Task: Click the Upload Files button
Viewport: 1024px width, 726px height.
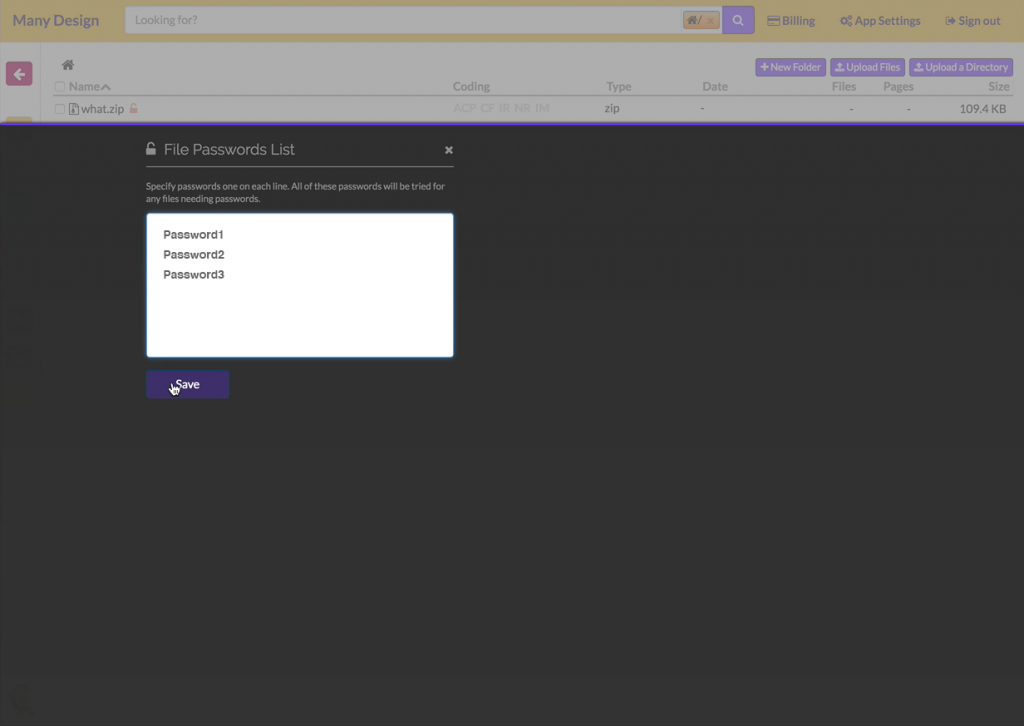Action: point(867,67)
